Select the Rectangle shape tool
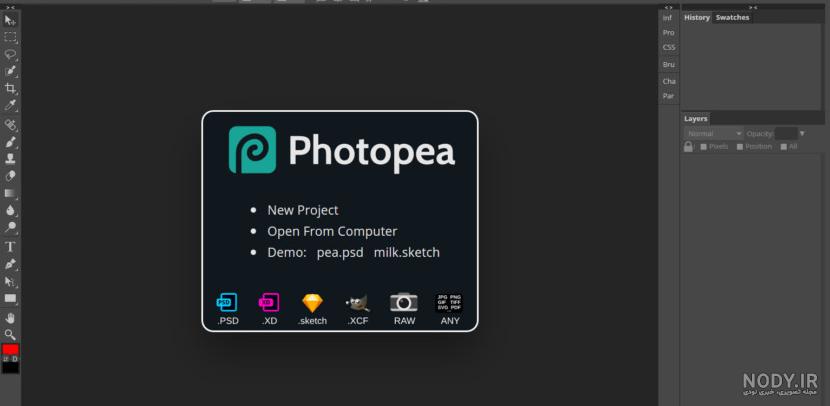830x406 pixels. click(x=10, y=298)
